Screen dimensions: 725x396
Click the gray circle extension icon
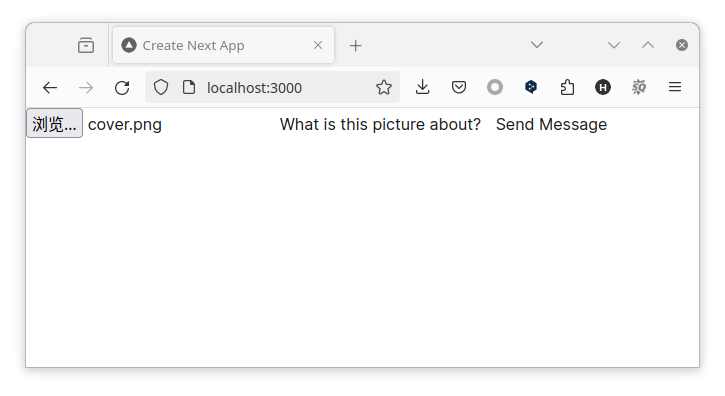(x=495, y=87)
